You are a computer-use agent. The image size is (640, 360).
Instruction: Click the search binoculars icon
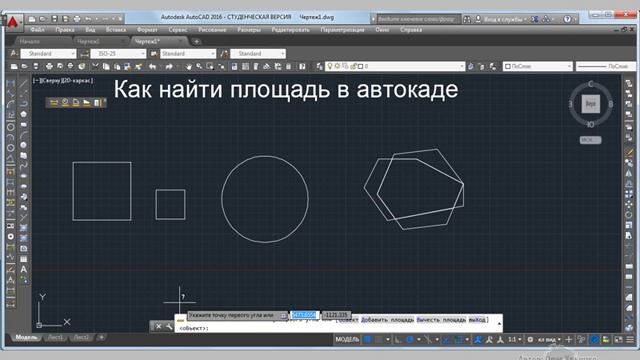pos(467,19)
